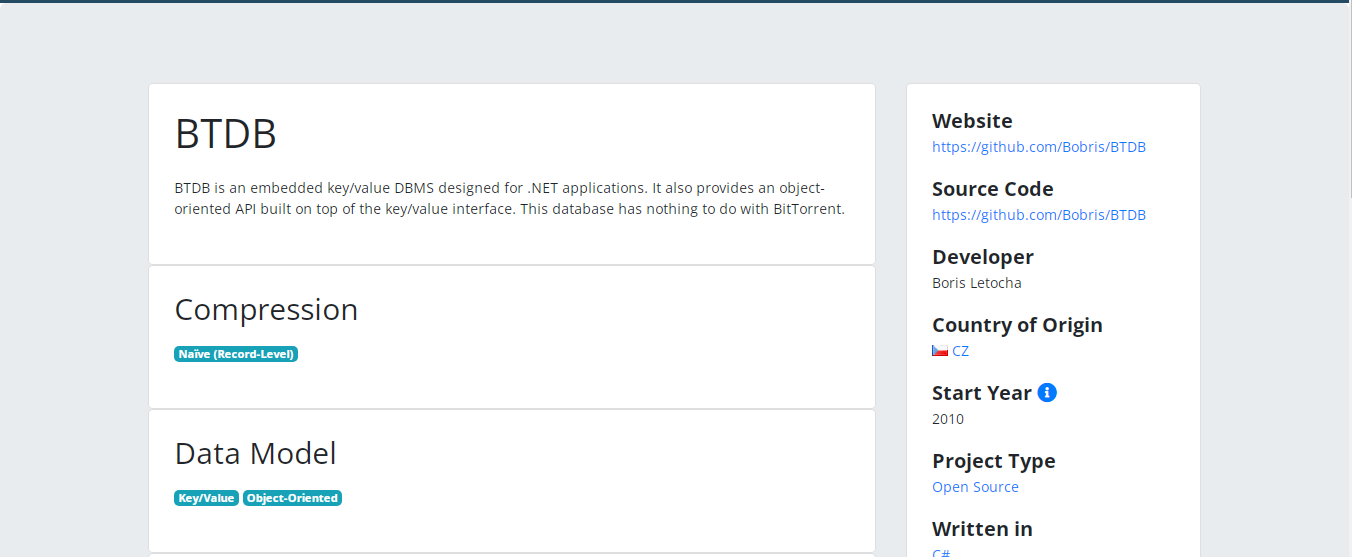Click the Written in heading
This screenshot has width=1352, height=557.
tap(982, 529)
